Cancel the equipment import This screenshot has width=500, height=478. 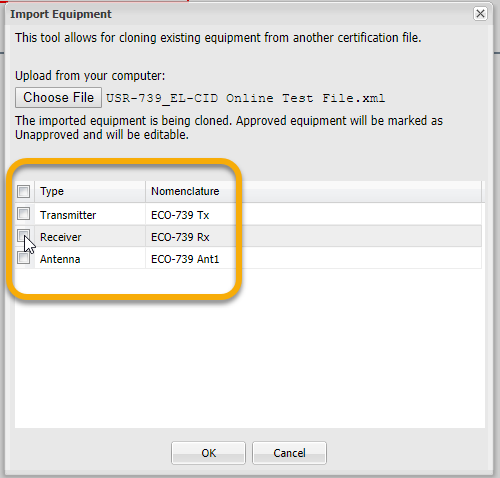289,453
